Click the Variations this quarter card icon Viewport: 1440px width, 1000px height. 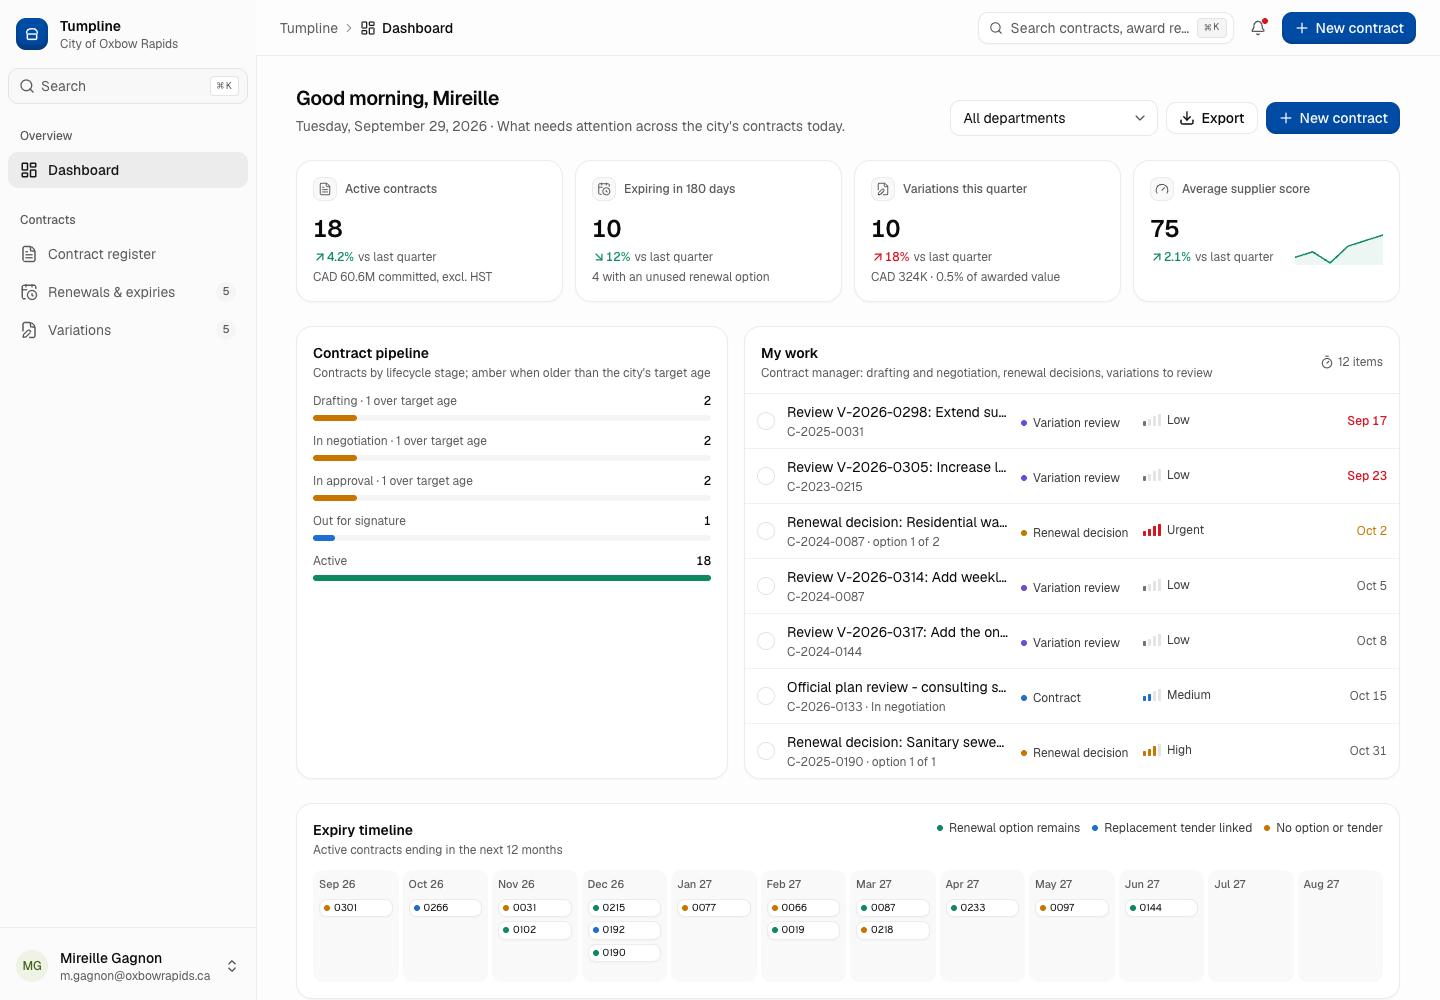(883, 189)
